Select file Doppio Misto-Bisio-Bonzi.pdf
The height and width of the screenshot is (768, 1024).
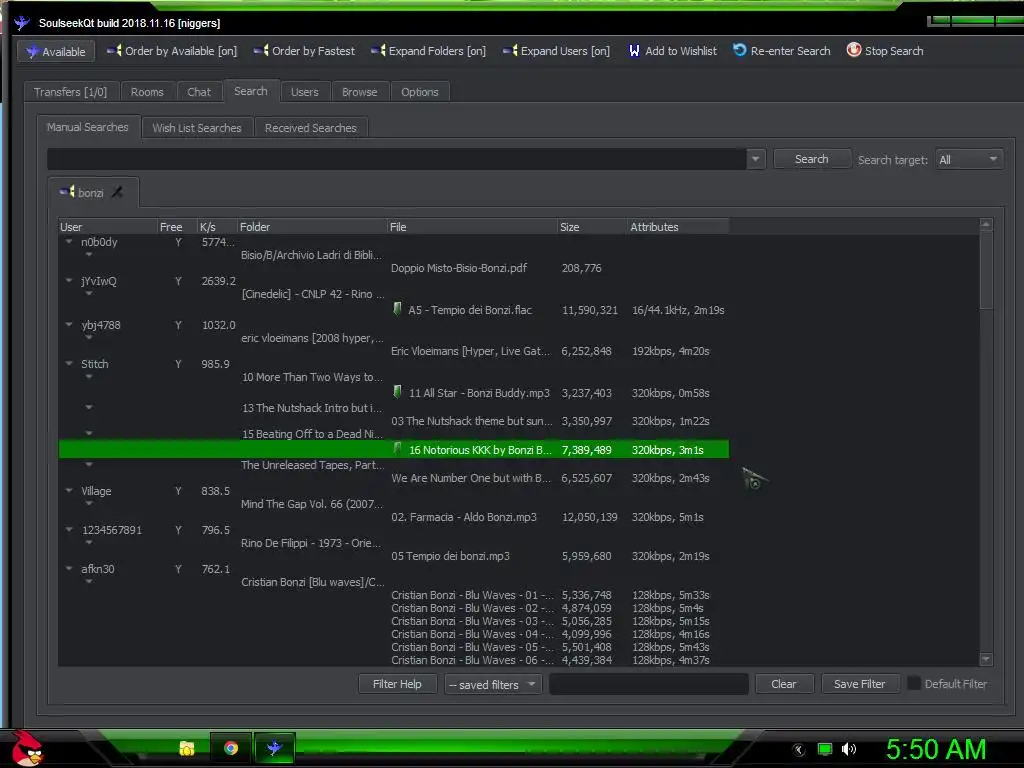click(x=459, y=268)
